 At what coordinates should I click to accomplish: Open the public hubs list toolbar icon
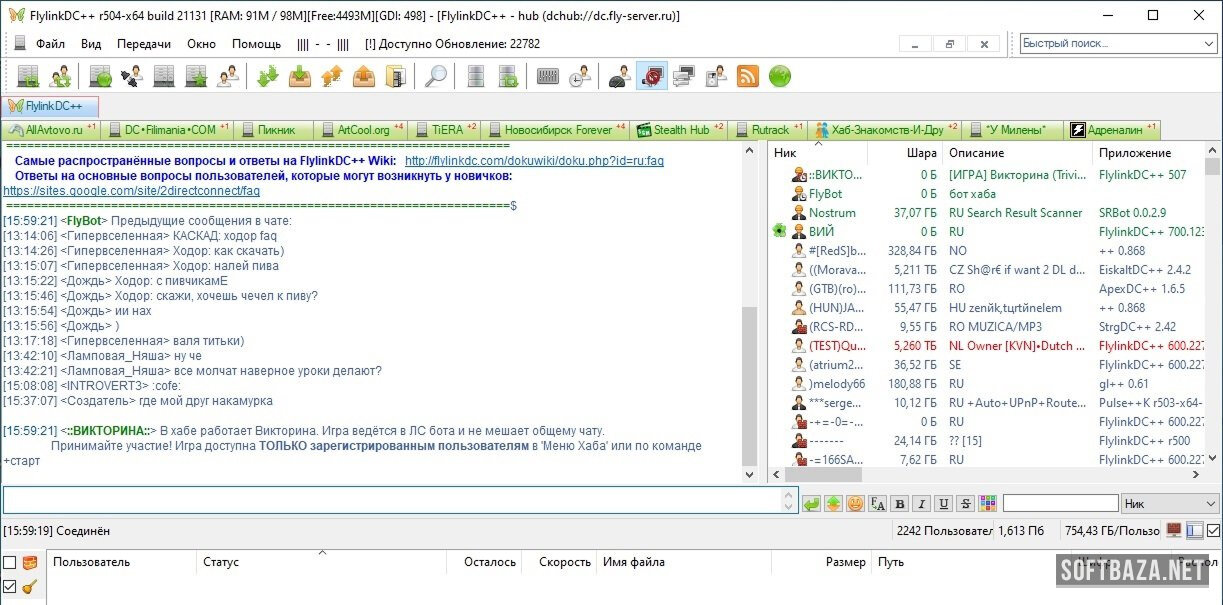pos(28,76)
